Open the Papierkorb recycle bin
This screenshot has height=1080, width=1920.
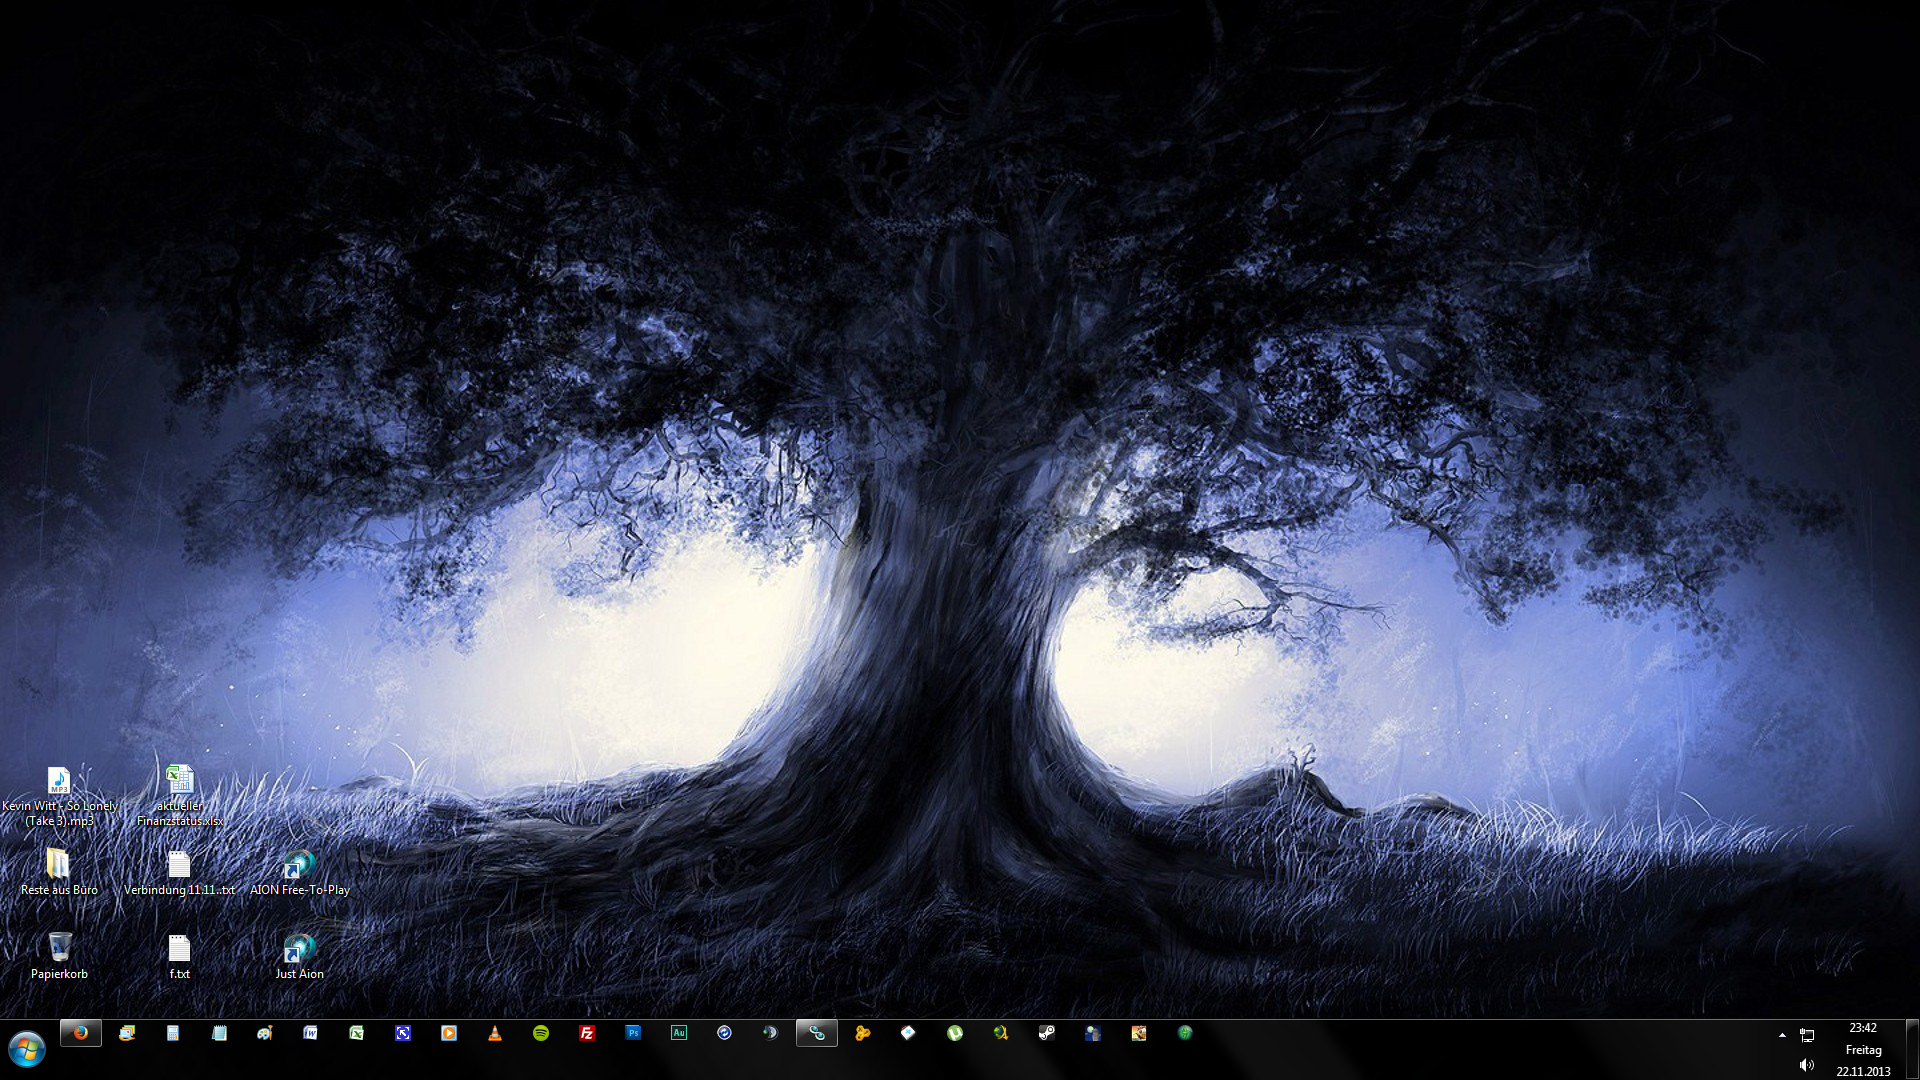click(59, 956)
